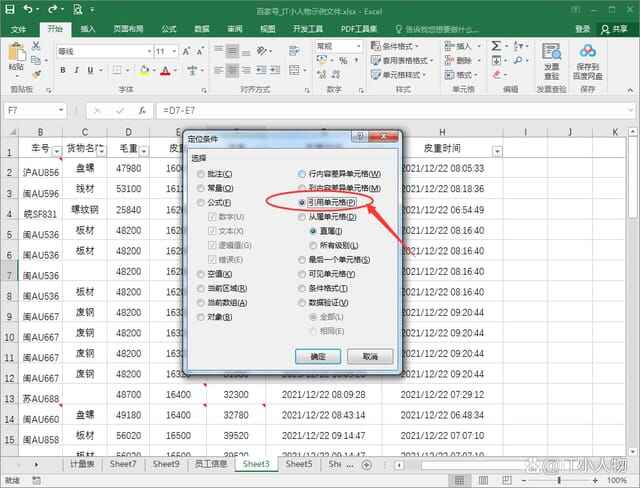This screenshot has width=640, height=488.
Task: Click the formula bar showing =D7-E7
Action: (x=380, y=110)
